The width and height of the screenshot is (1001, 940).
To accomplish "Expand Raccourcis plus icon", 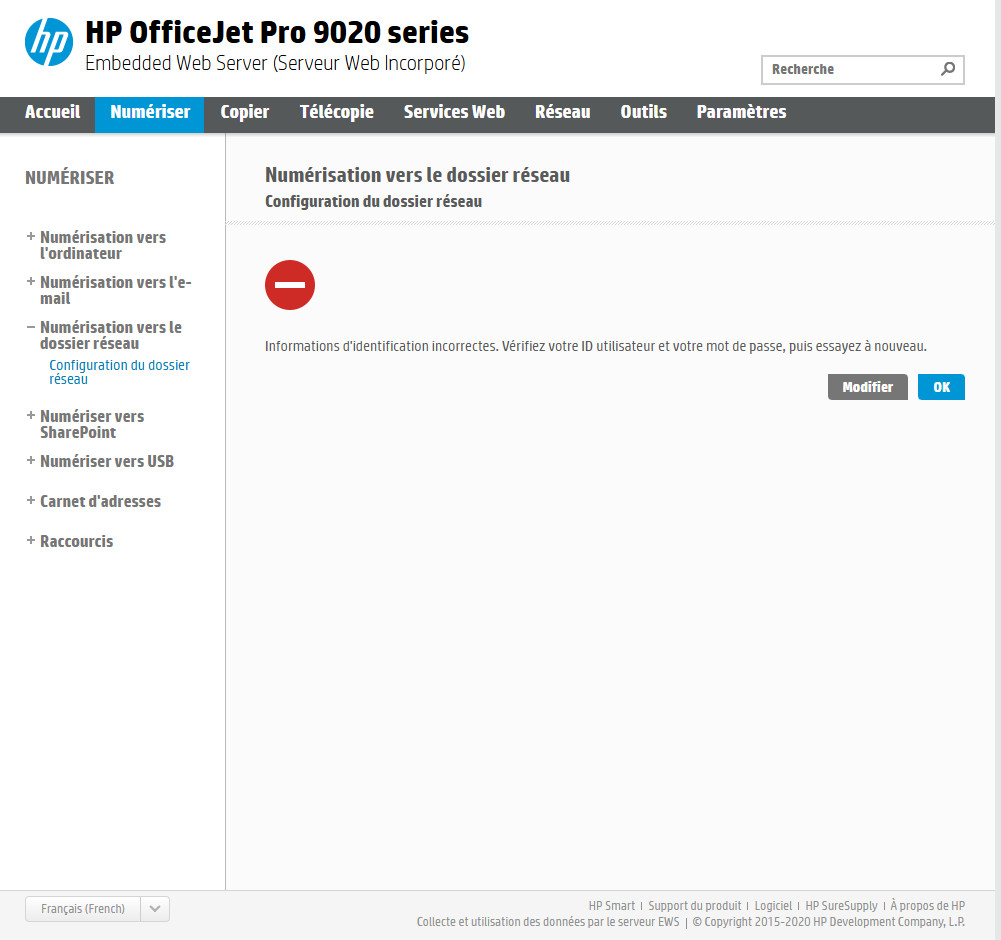I will (x=31, y=540).
